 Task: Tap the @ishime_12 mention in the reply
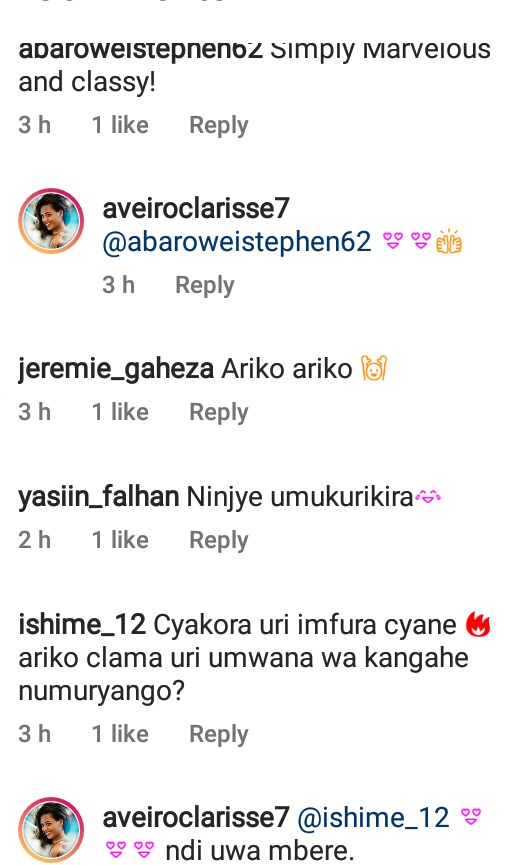pos(374,817)
